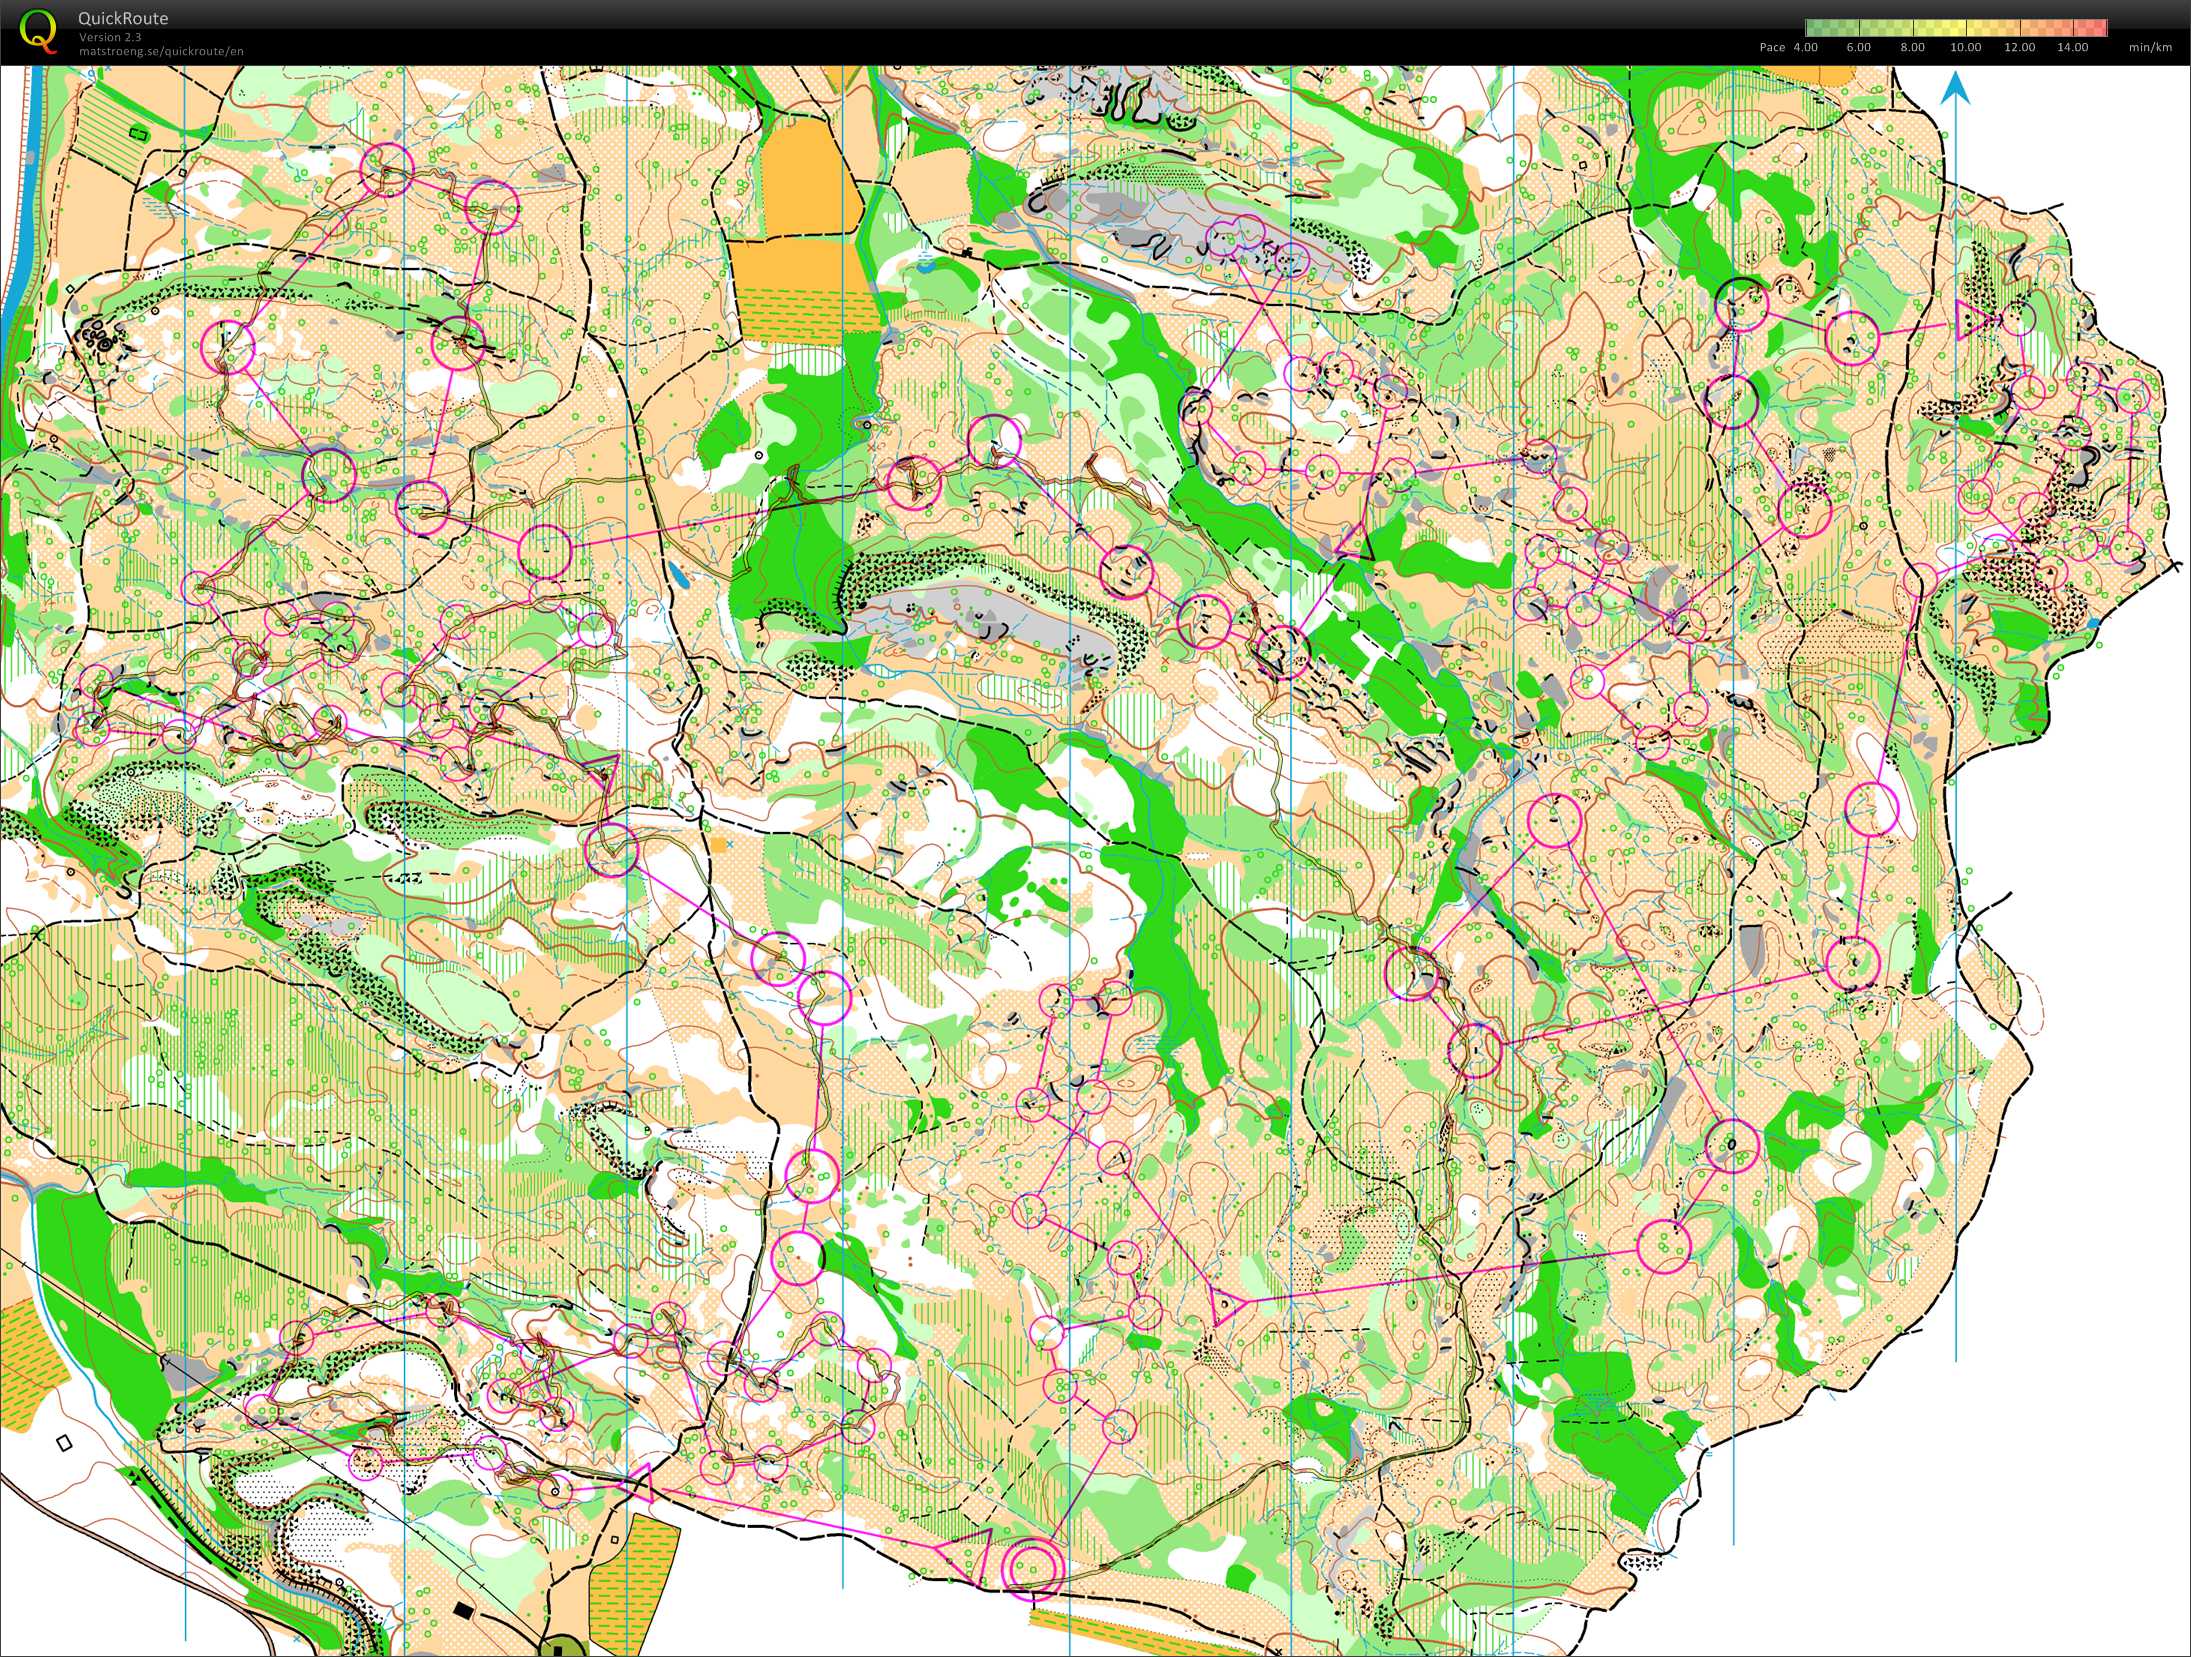
Task: Click the "Pace" legend label
Action: pyautogui.click(x=1772, y=47)
